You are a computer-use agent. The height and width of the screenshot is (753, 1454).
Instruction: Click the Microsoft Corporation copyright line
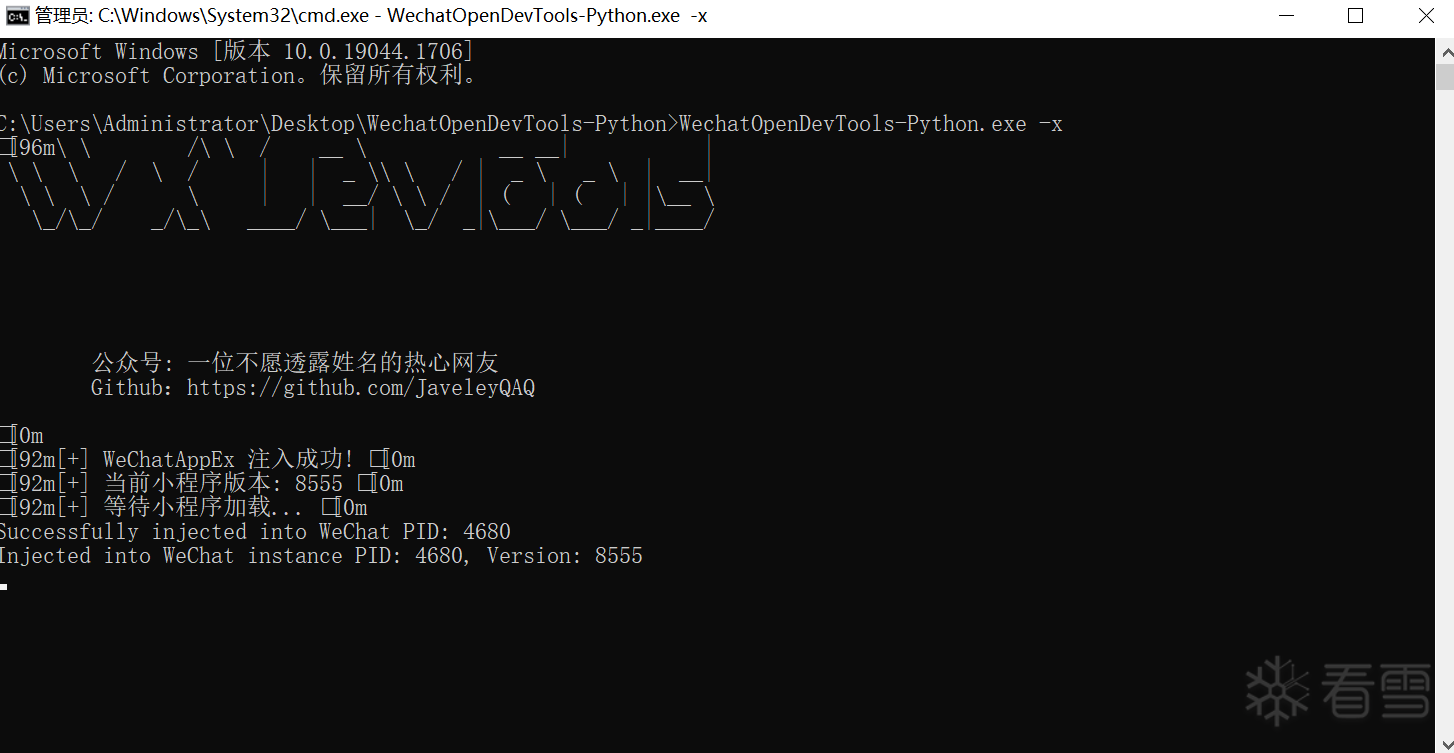(240, 76)
